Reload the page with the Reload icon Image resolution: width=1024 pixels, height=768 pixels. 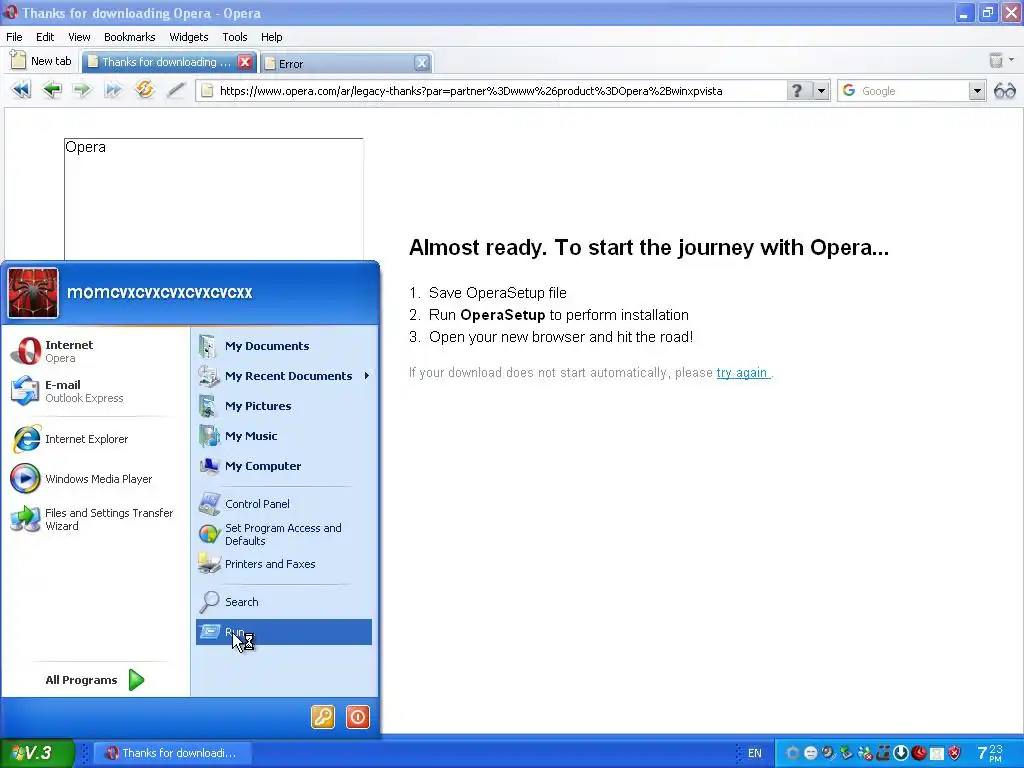[144, 89]
